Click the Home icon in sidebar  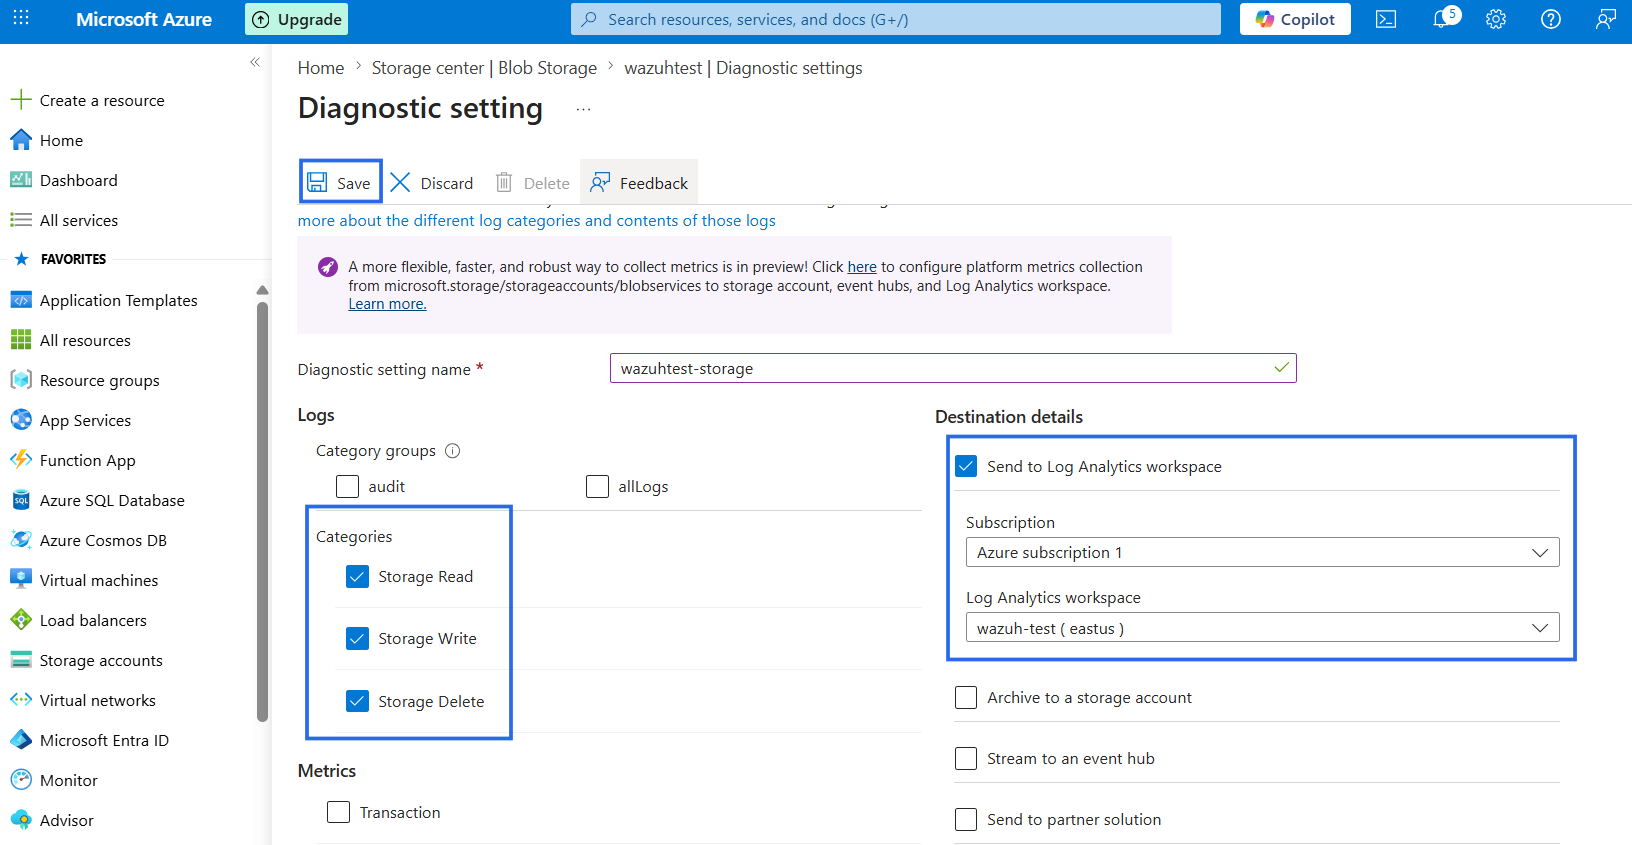[x=21, y=140]
